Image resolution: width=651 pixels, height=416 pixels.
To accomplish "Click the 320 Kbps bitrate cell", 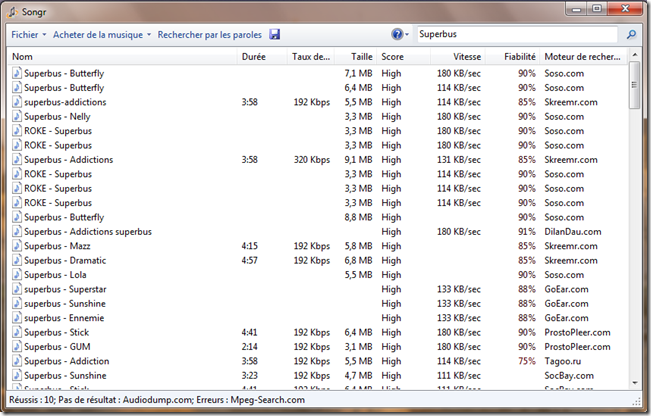I will point(312,159).
